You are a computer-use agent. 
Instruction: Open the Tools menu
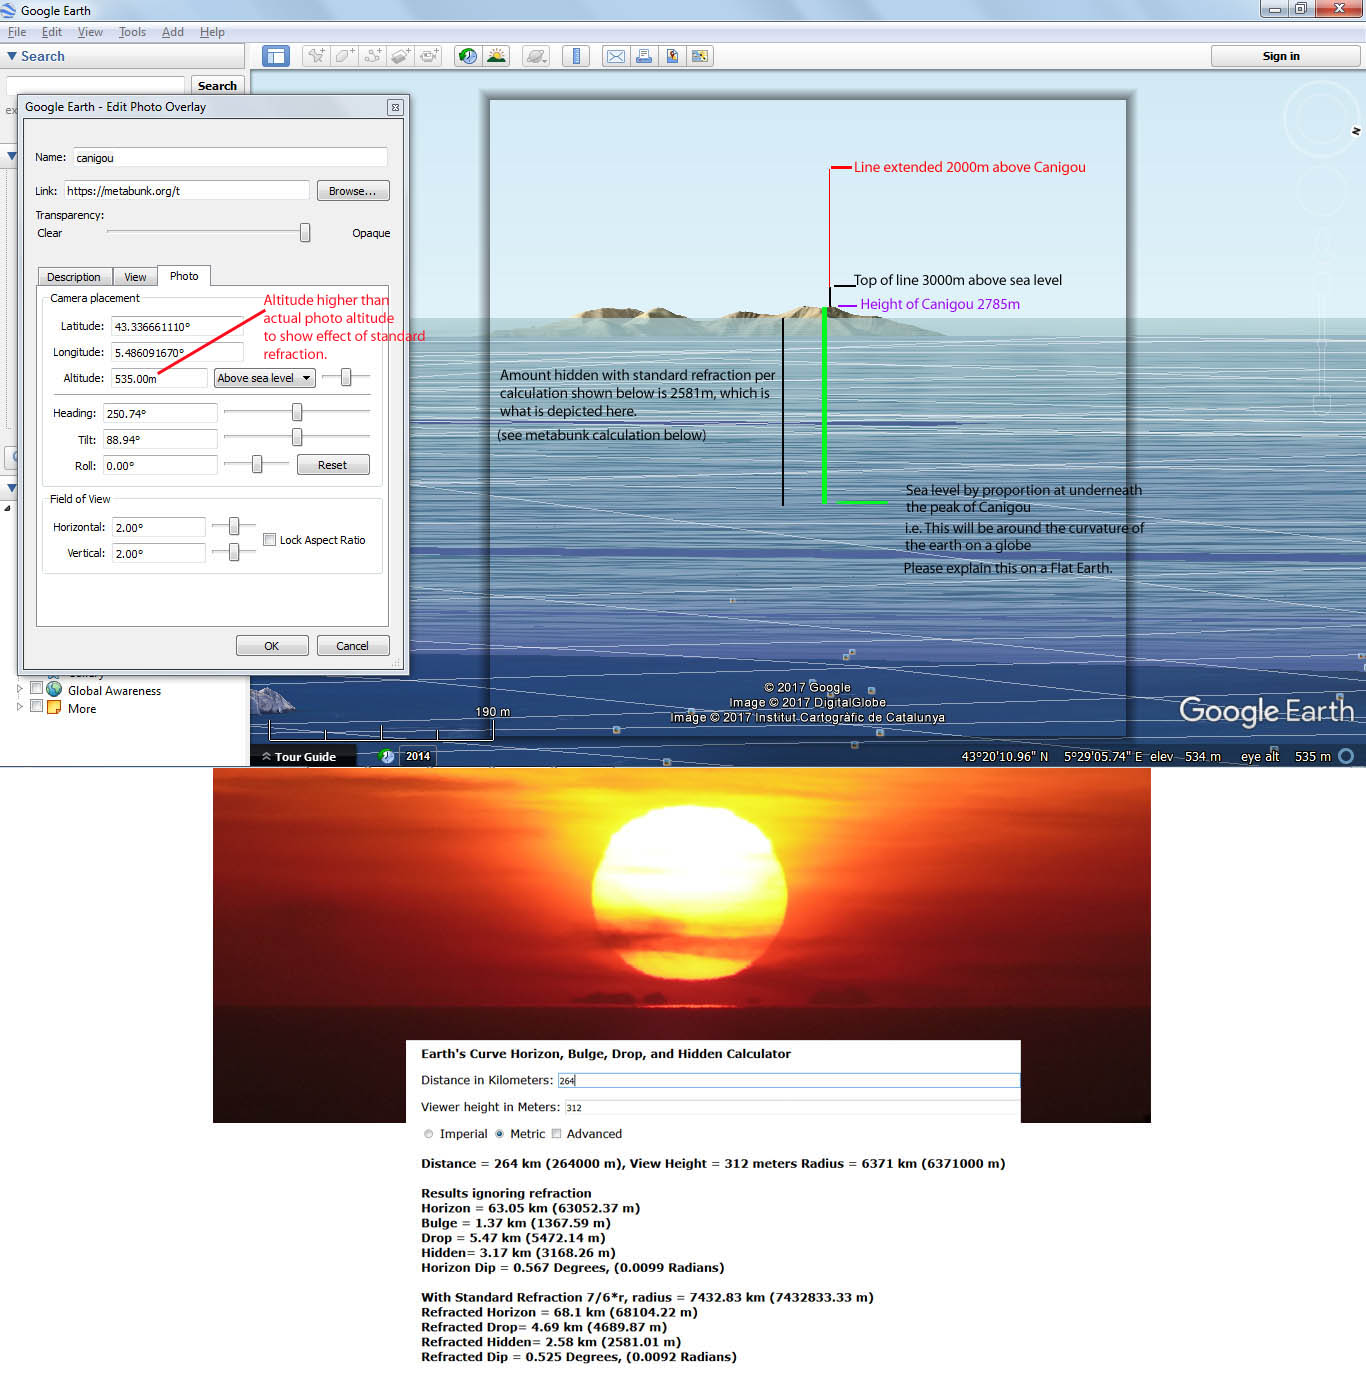[x=132, y=32]
